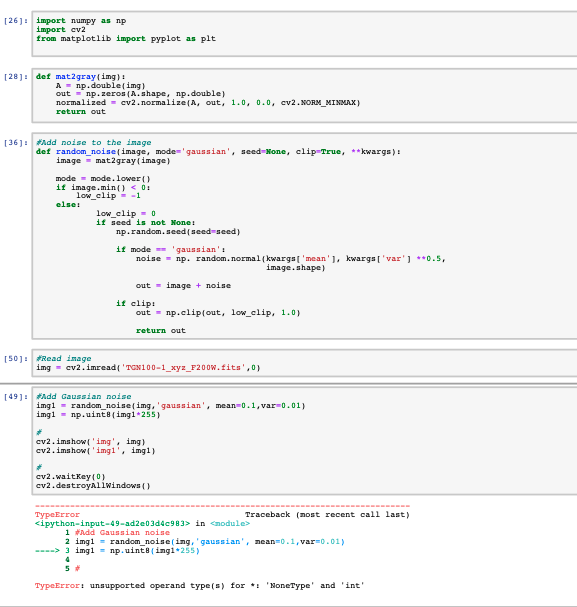Click cv2.destroyAllWindows() in cell 49

point(93,485)
